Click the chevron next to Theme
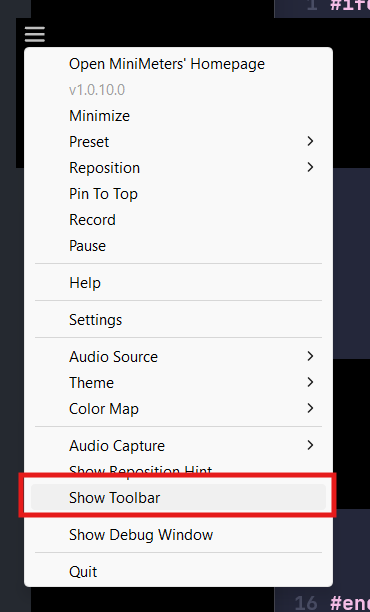The width and height of the screenshot is (370, 612). click(x=310, y=382)
